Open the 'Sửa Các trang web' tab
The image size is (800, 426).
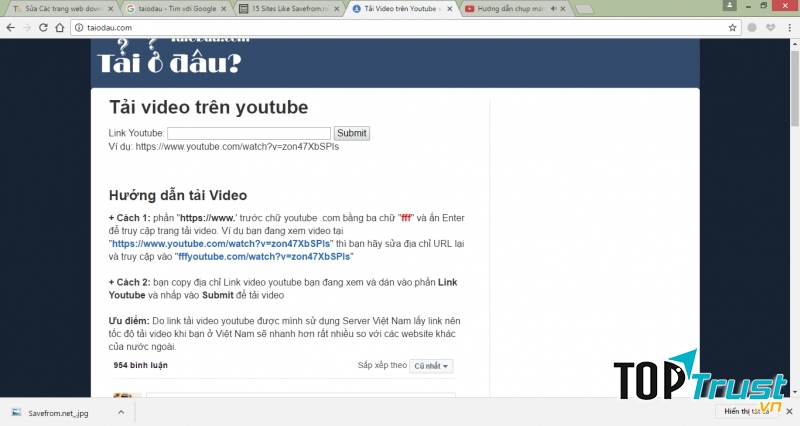coord(58,9)
